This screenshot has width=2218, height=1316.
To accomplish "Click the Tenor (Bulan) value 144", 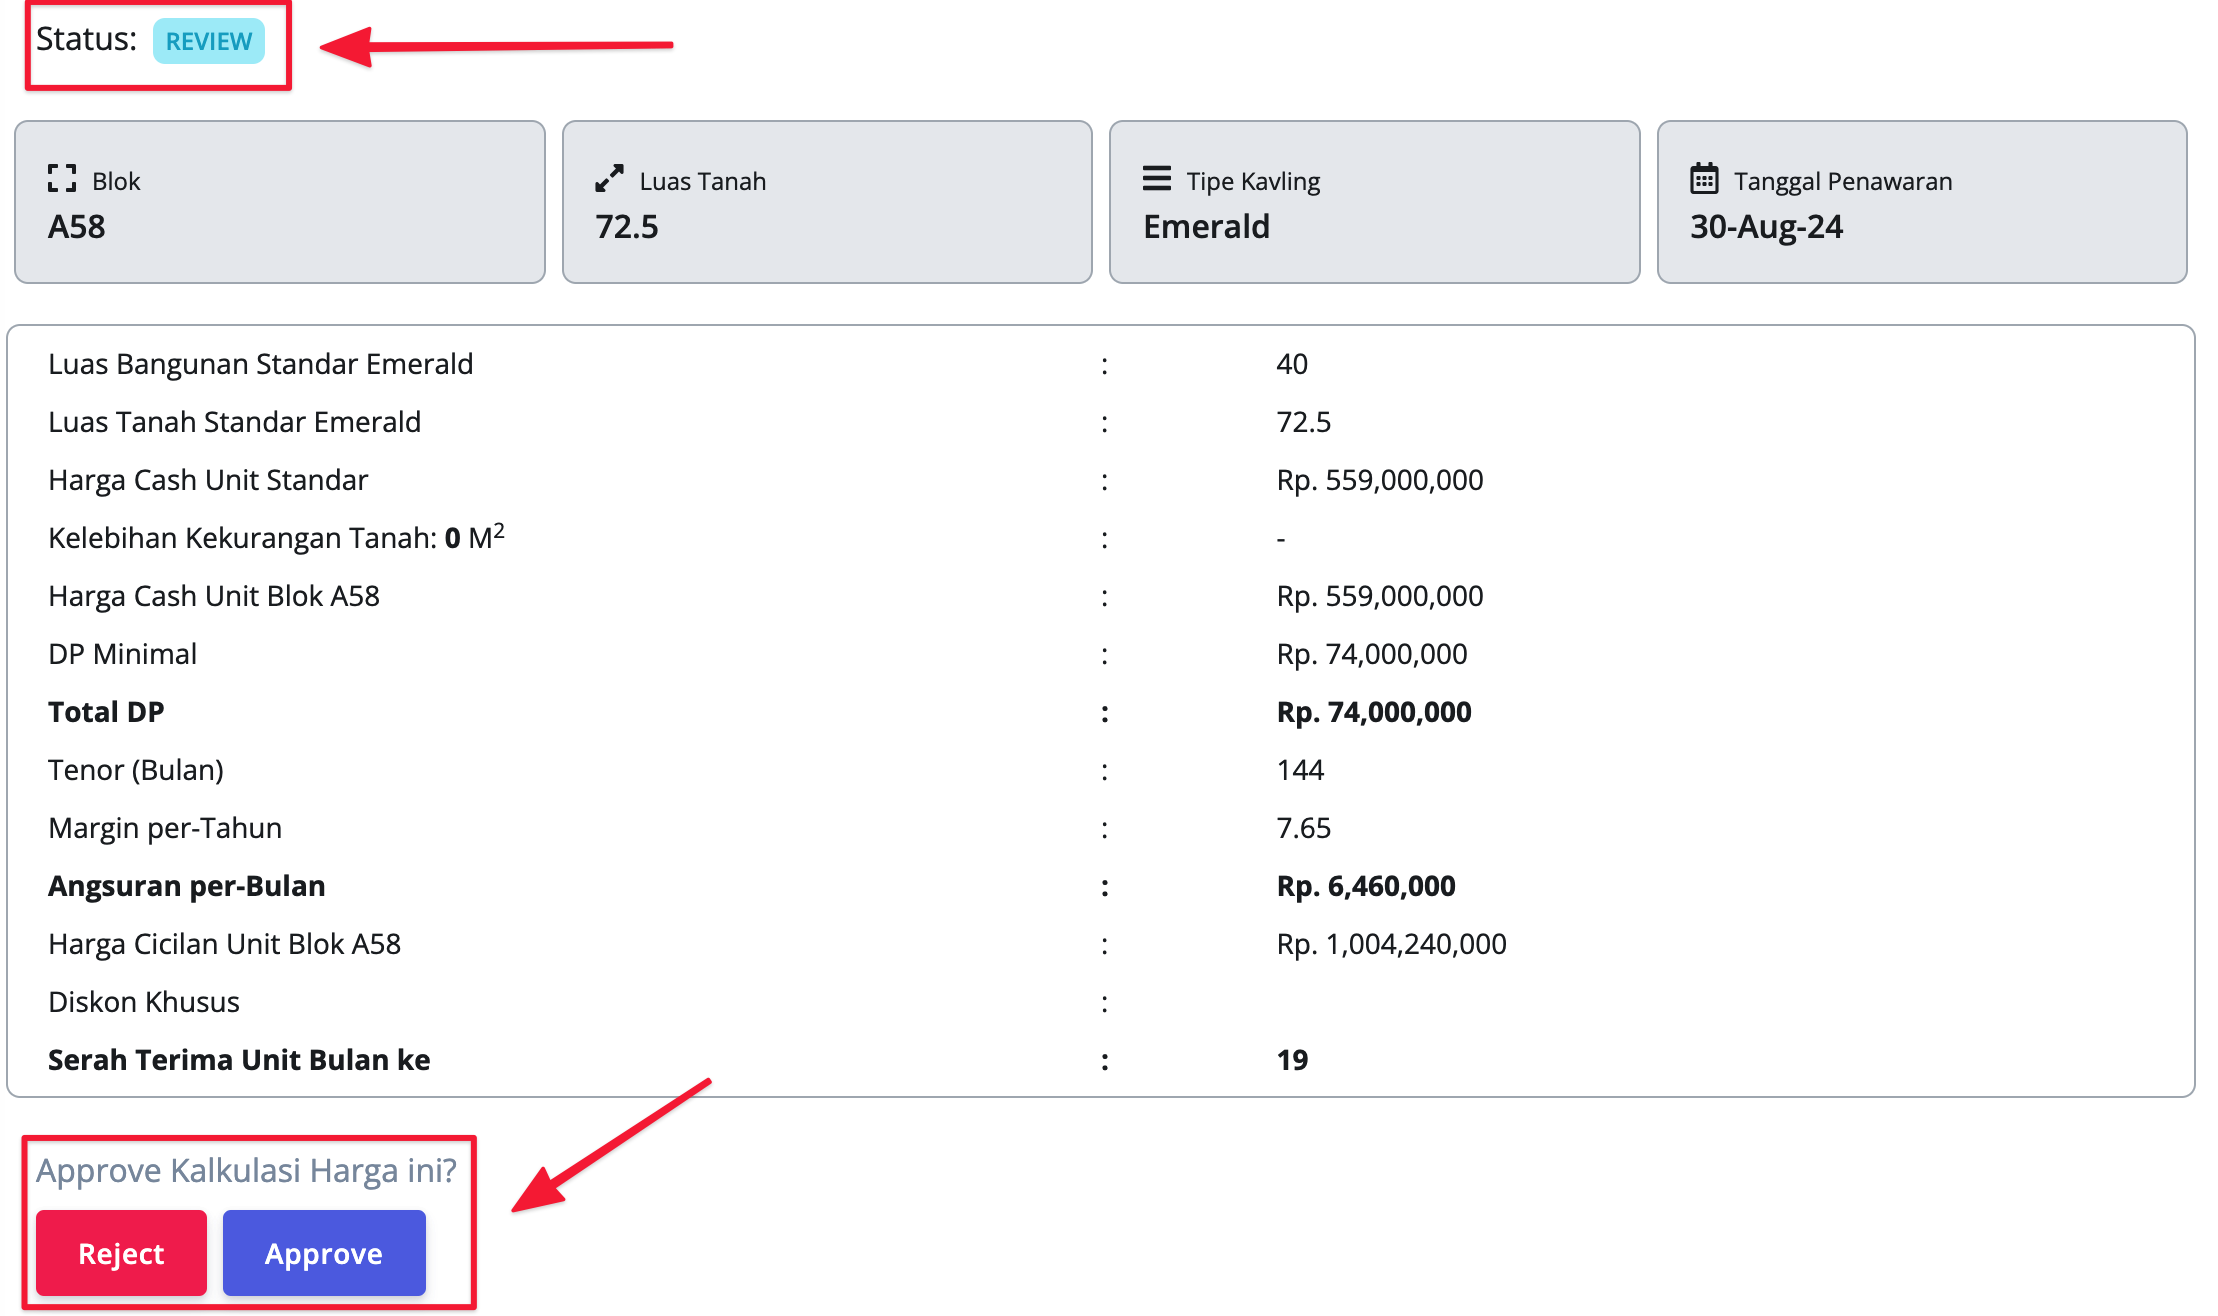I will [x=1300, y=770].
